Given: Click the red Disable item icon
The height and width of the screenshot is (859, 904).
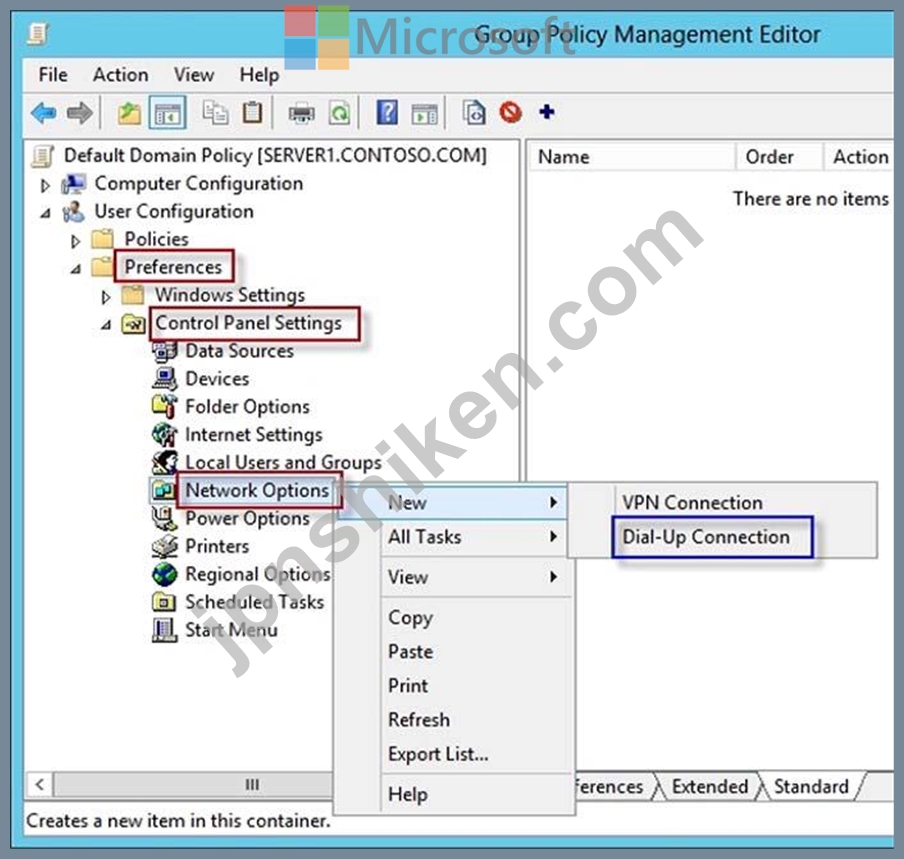Looking at the screenshot, I should (510, 112).
